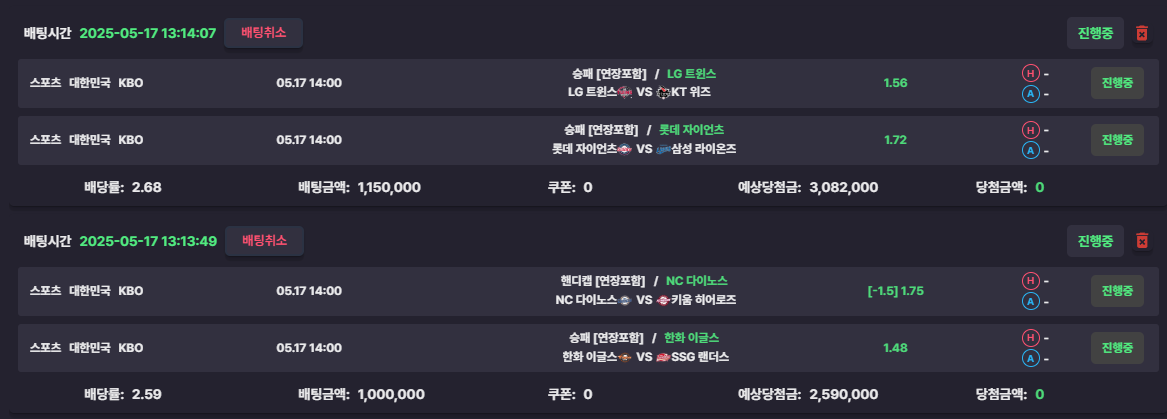Click the A icon in LG 트윈스 row
This screenshot has width=1167, height=419.
click(1030, 94)
